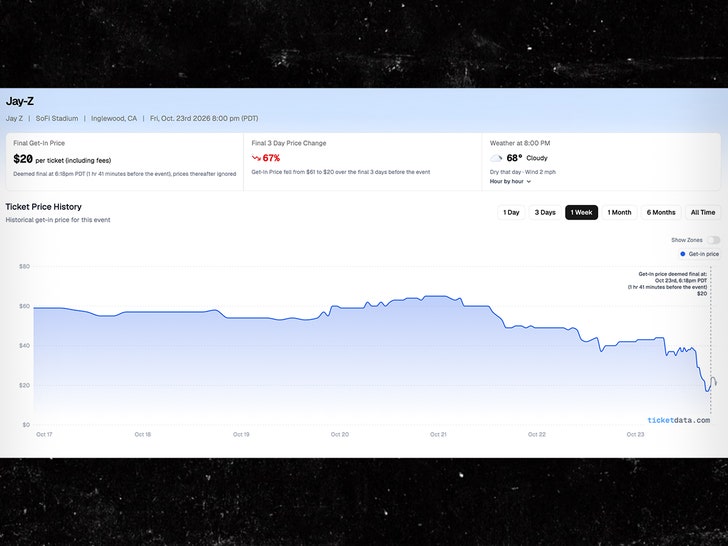Enable the Show Zones toggle
This screenshot has width=728, height=546.
[714, 240]
